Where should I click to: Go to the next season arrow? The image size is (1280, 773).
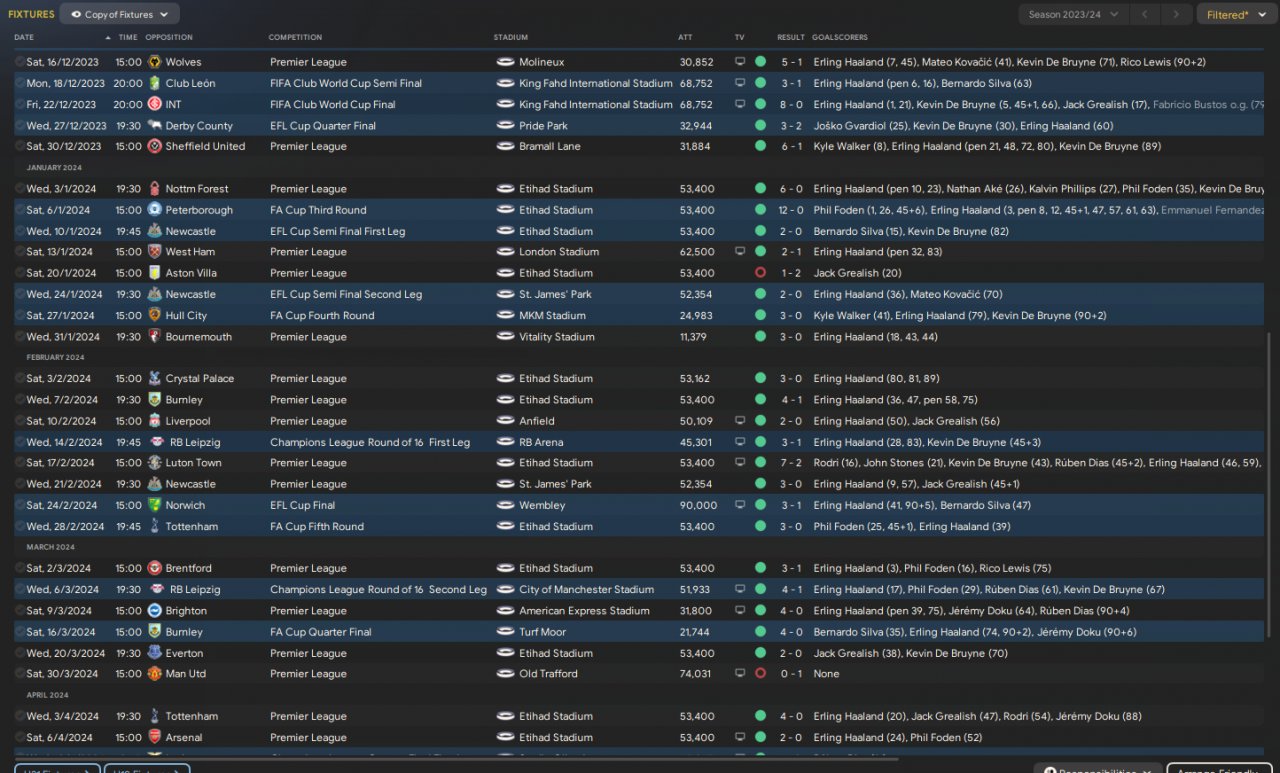[1177, 14]
